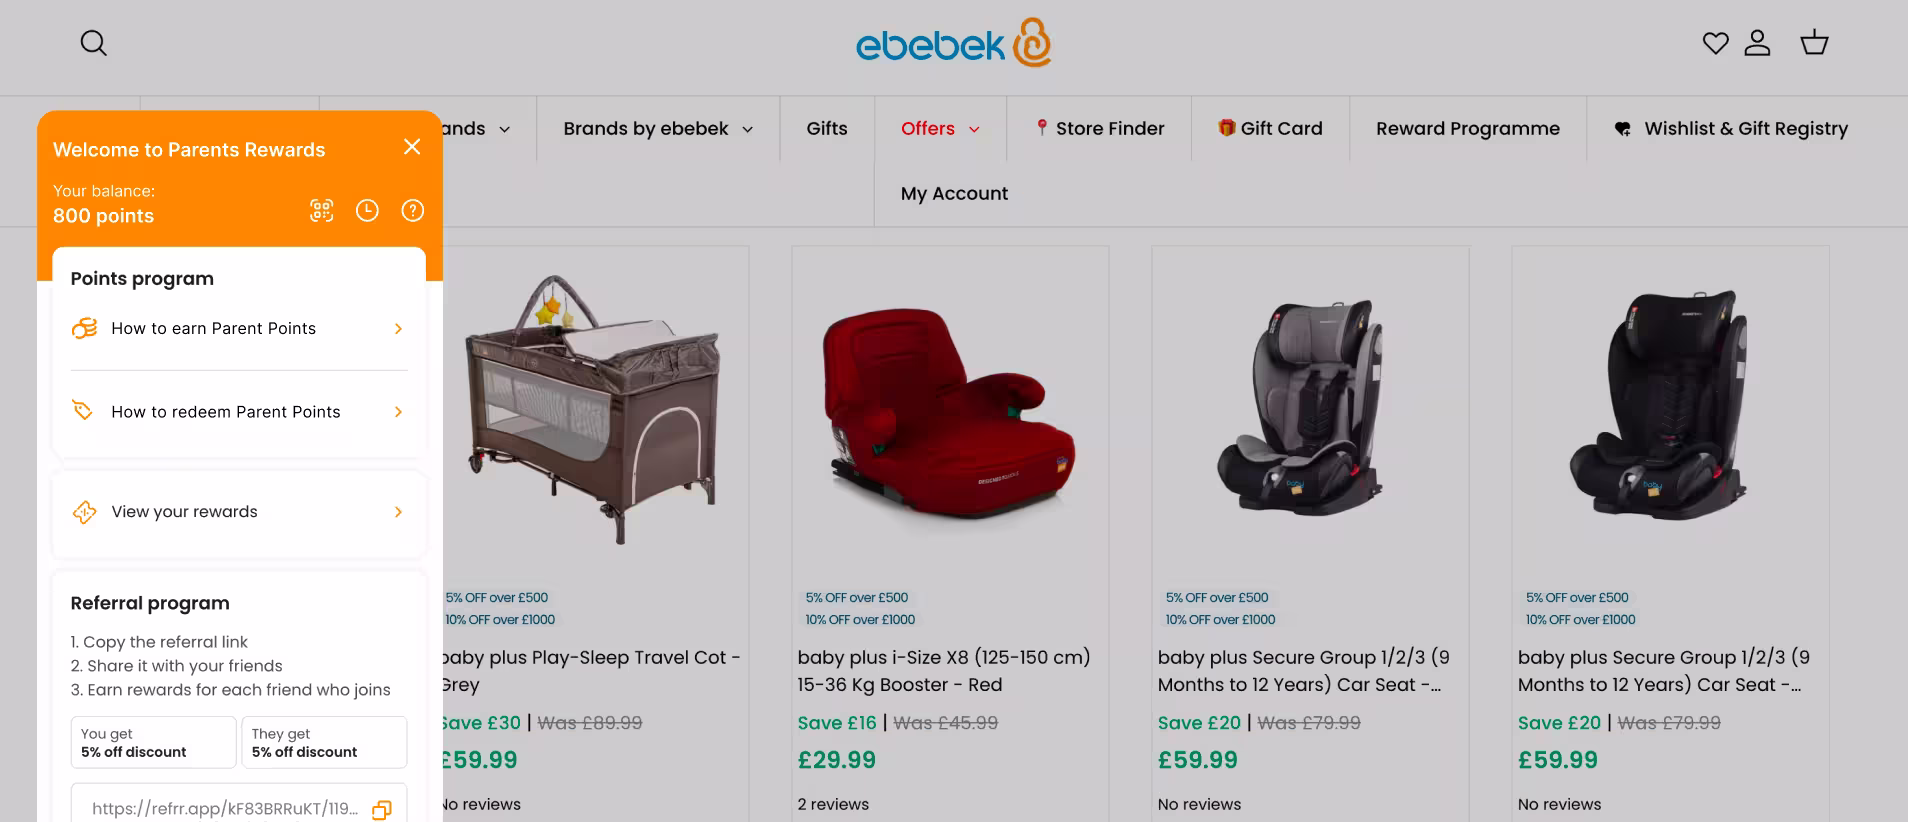Expand How to redeem Parent Points
Viewport: 1908px width, 822px height.
click(239, 412)
